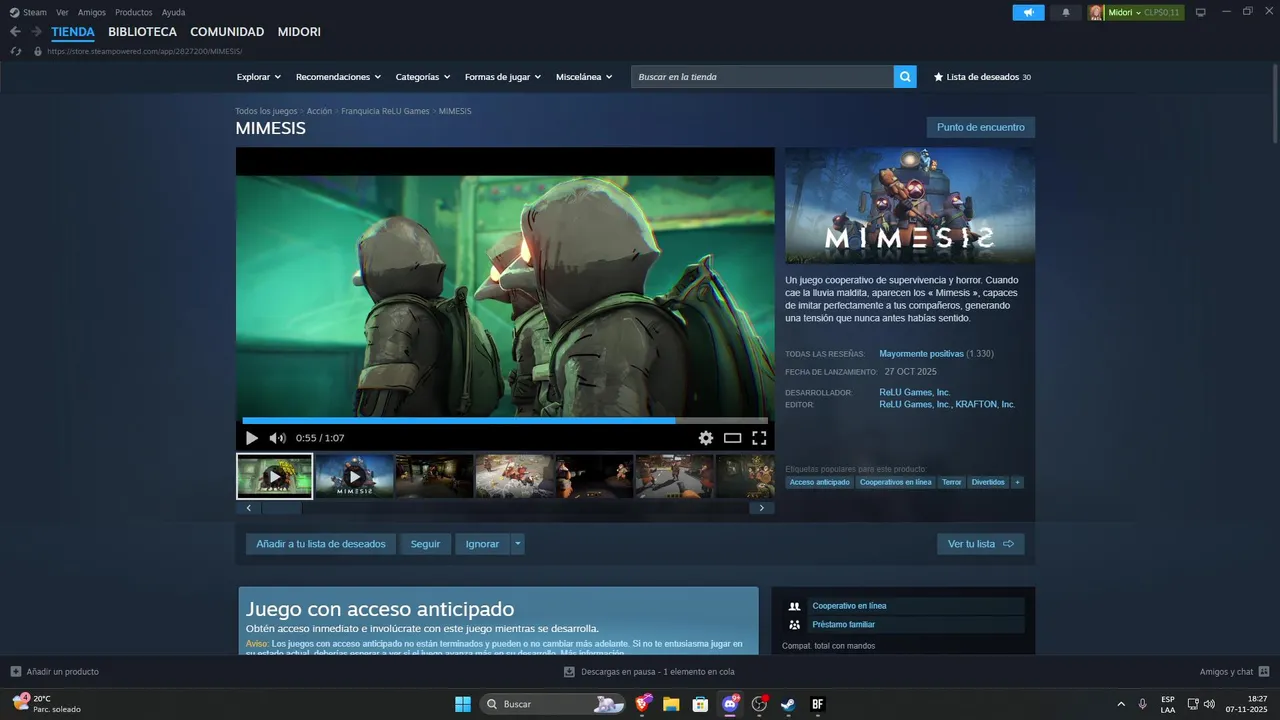Open Discord from taskbar
Image resolution: width=1280 pixels, height=720 pixels.
[x=730, y=704]
